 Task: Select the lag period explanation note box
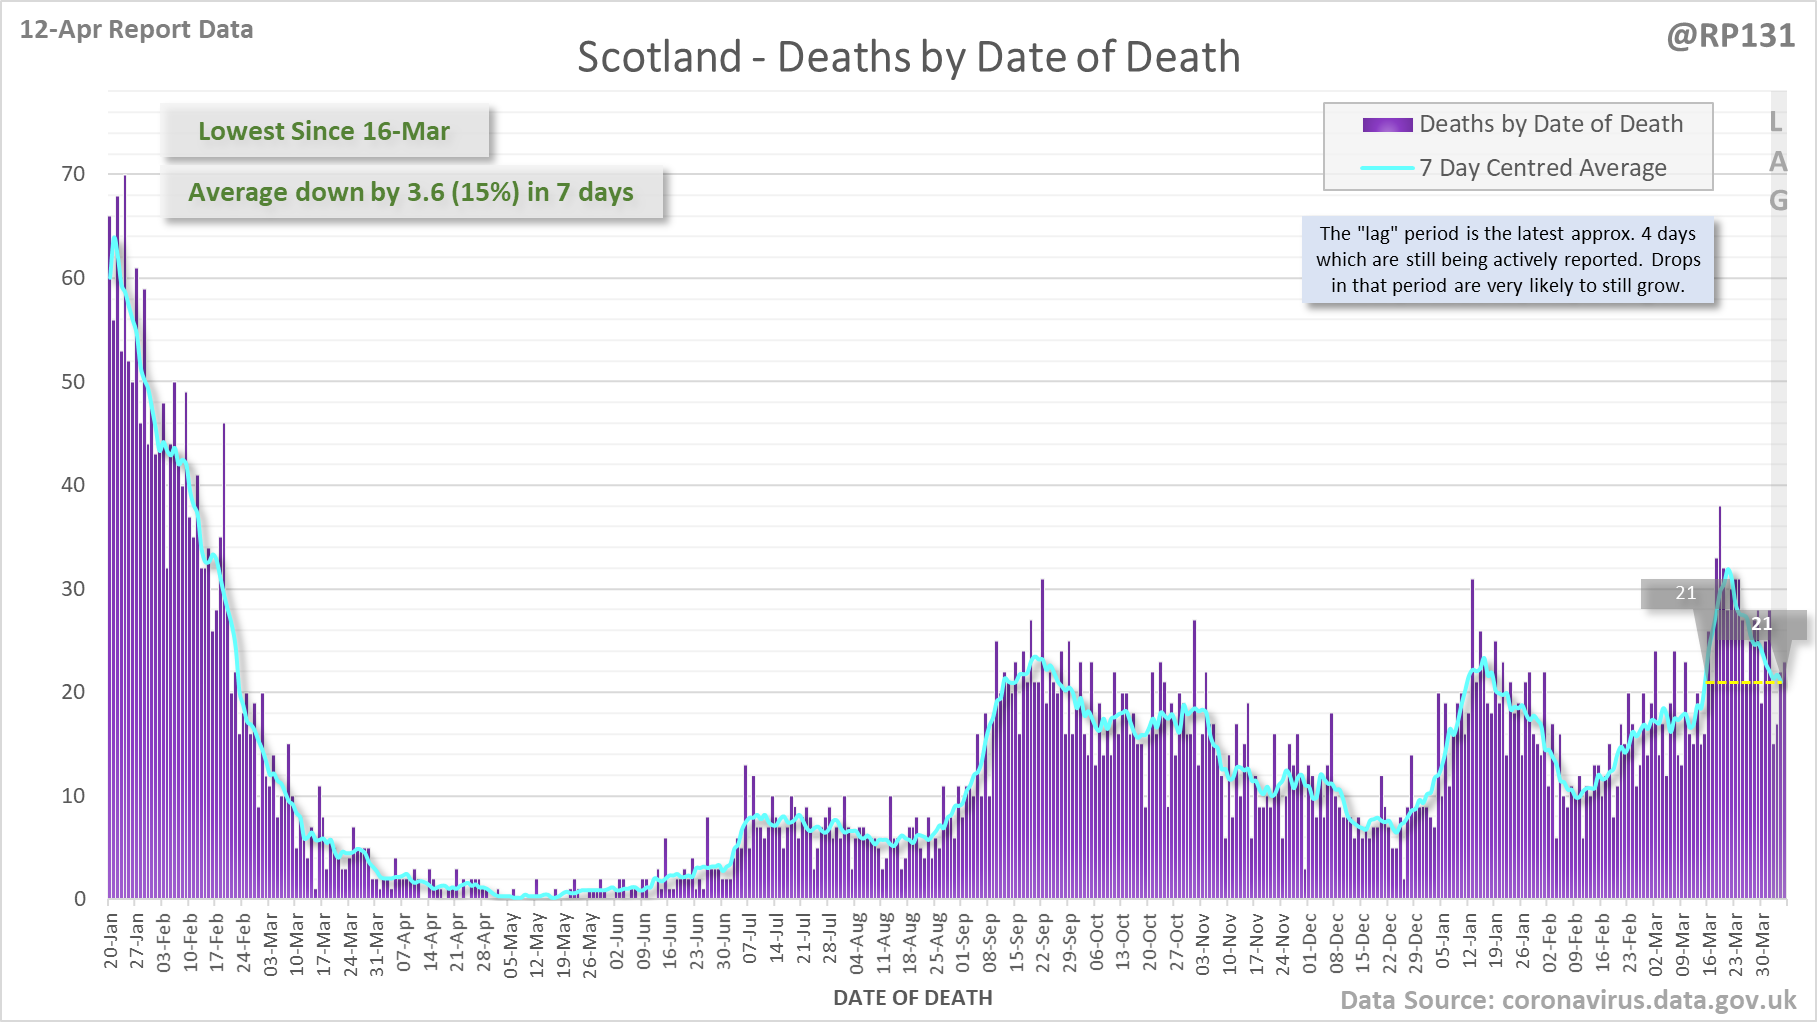pyautogui.click(x=1507, y=260)
